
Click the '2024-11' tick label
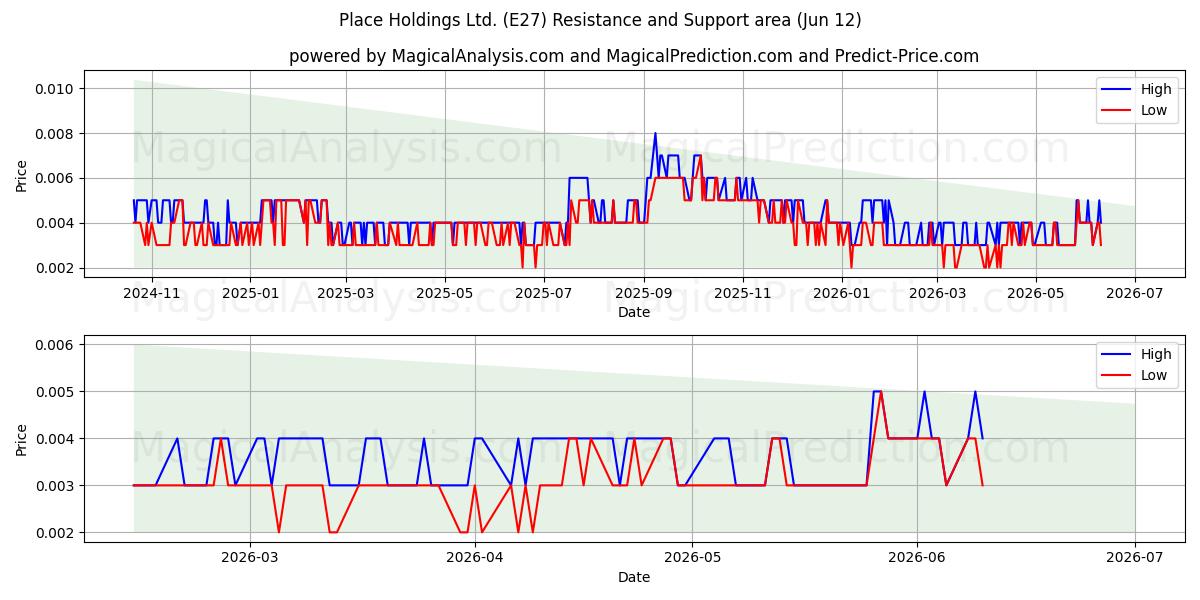(152, 293)
